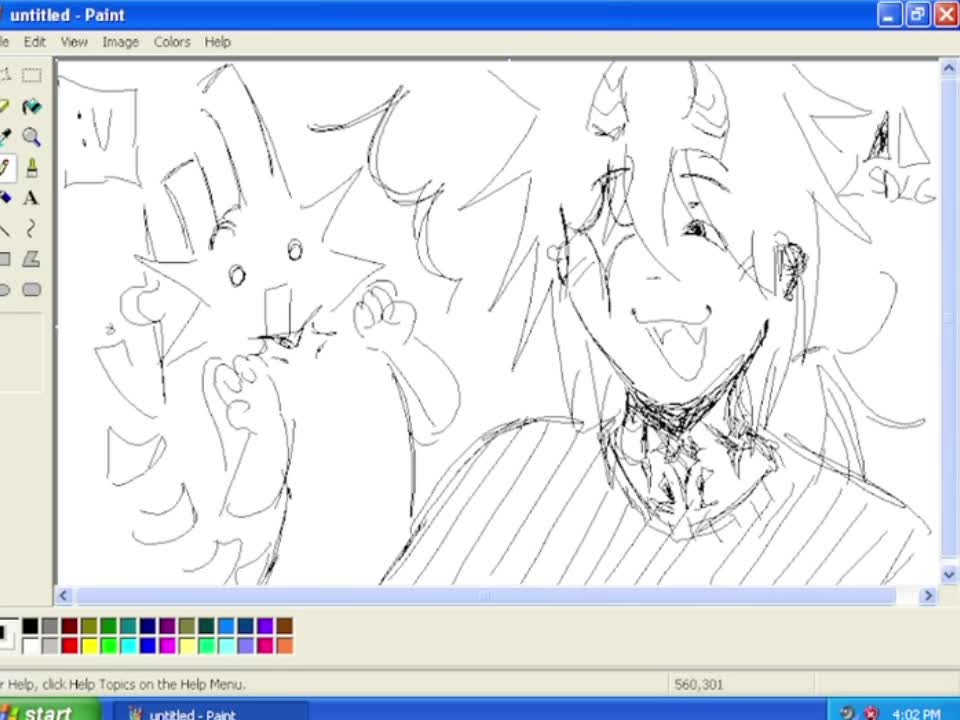This screenshot has height=720, width=960.
Task: Pick the orange swatch at palette end
Action: 284,645
